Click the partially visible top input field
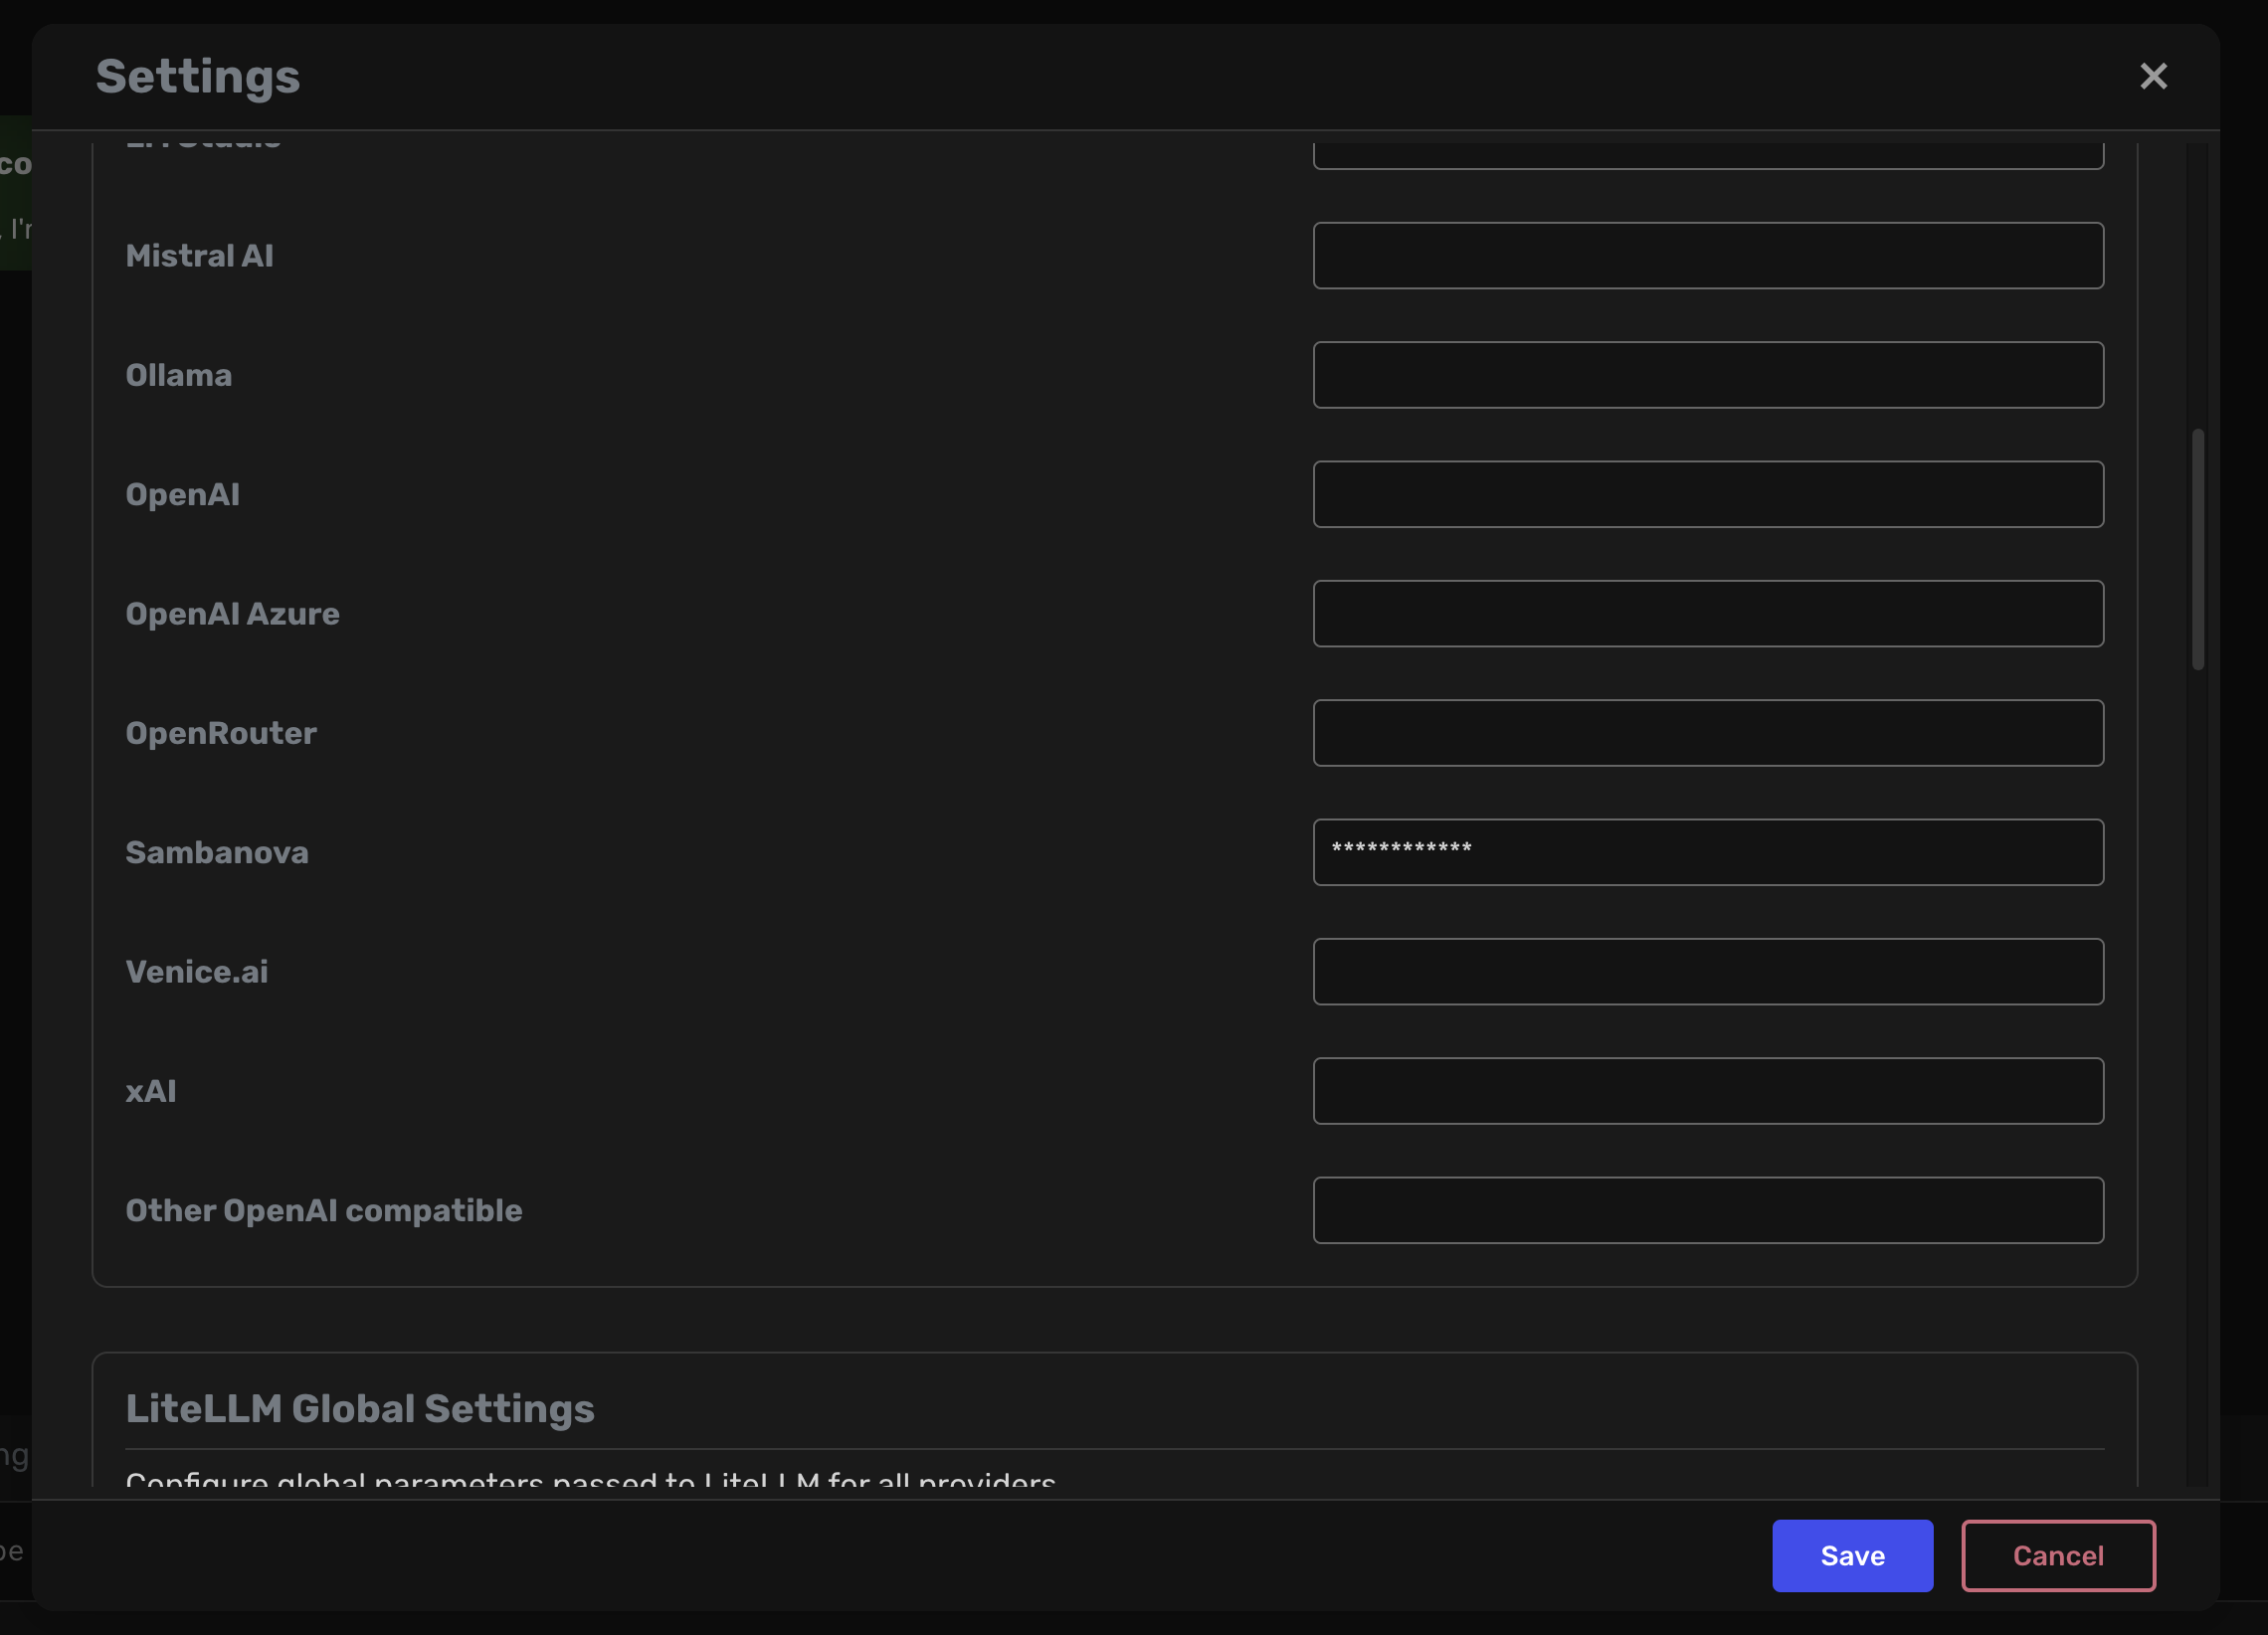Viewport: 2268px width, 1635px height. pos(1708,156)
